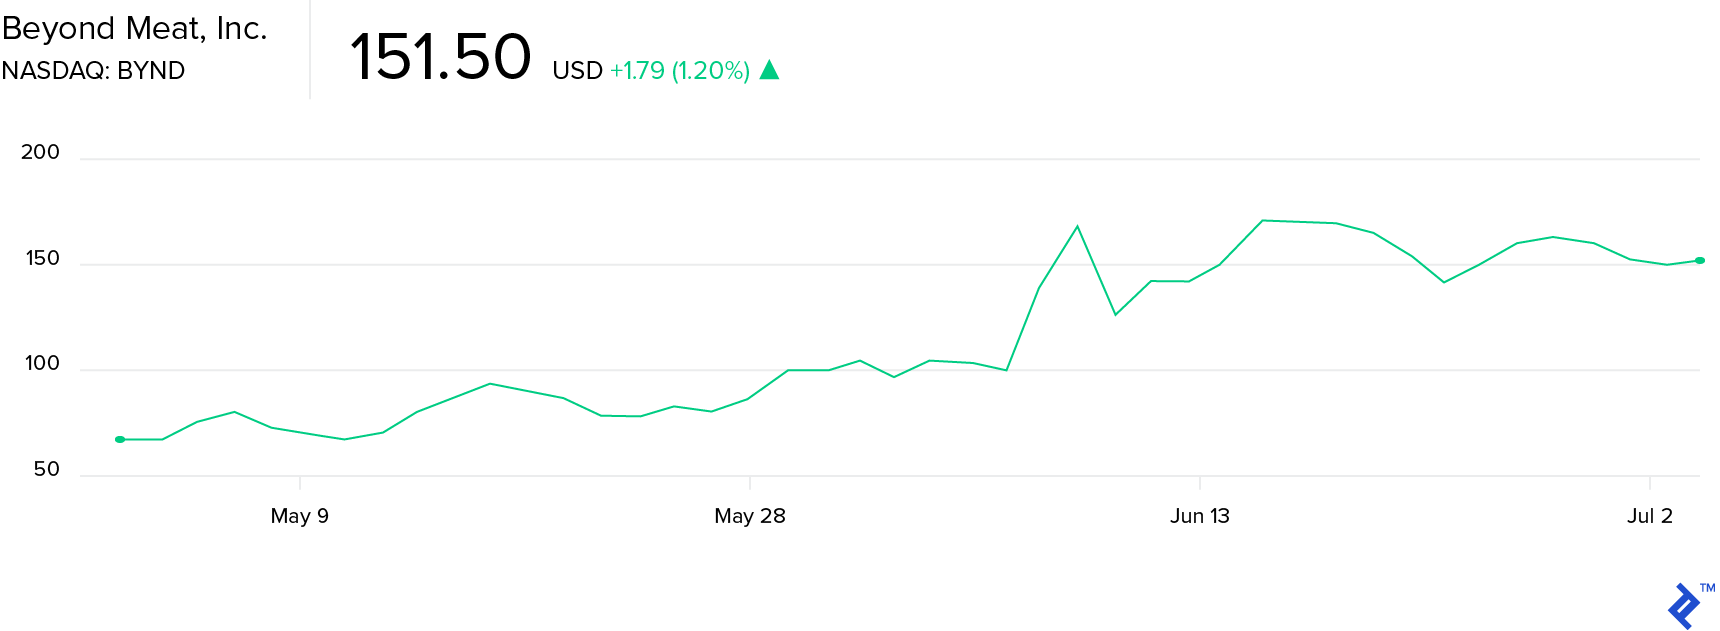Click the deep dip right after the sharp peak
Screen dimensions: 1720x631
[1115, 315]
